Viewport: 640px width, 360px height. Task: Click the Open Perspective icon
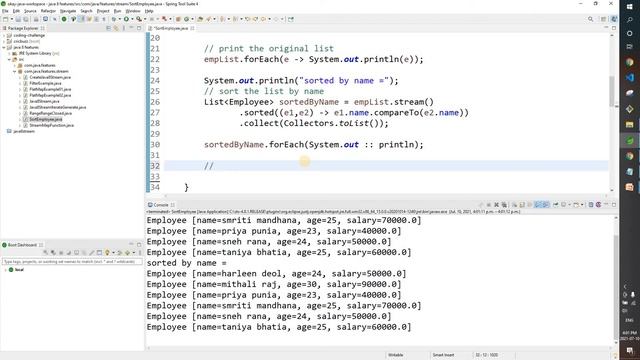click(603, 19)
